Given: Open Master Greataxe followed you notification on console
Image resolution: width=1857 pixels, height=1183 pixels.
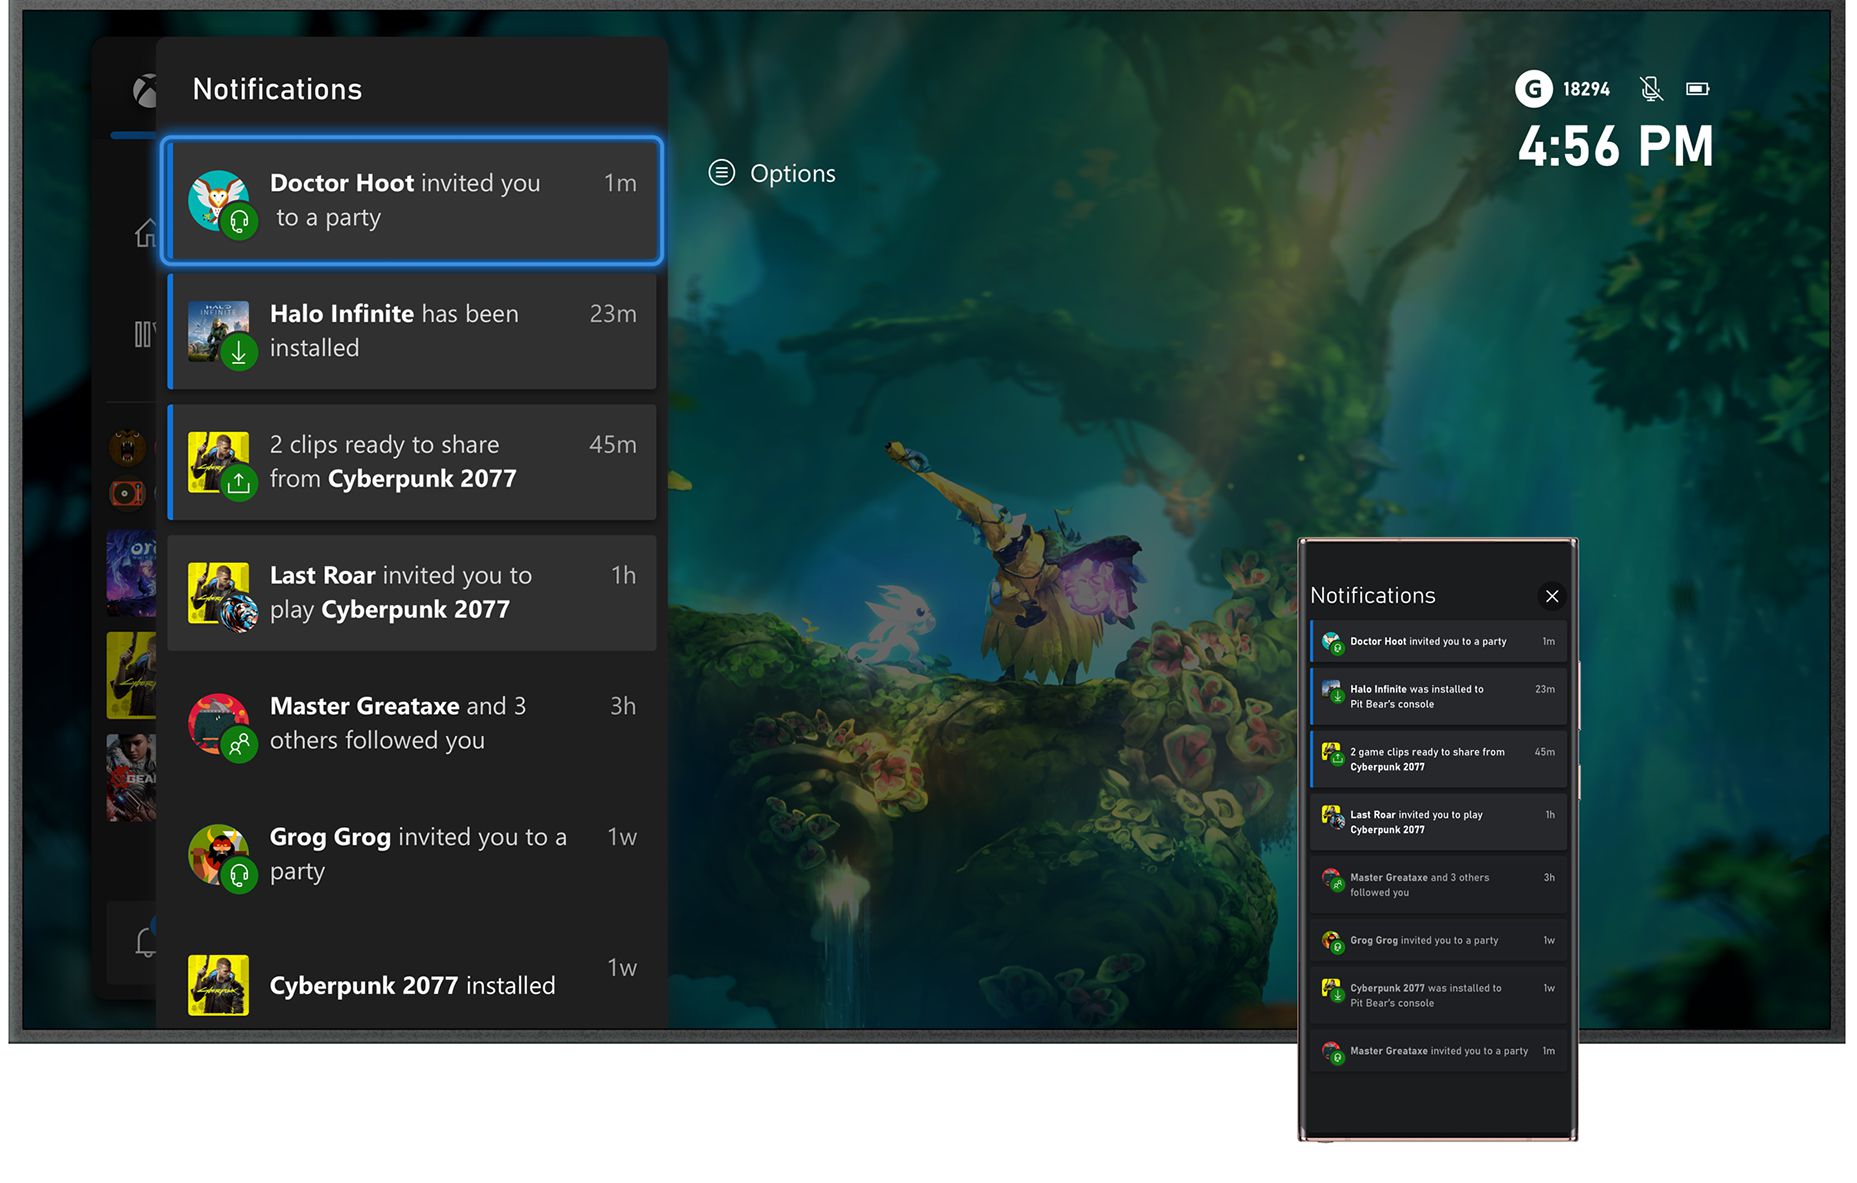Looking at the screenshot, I should [x=412, y=724].
